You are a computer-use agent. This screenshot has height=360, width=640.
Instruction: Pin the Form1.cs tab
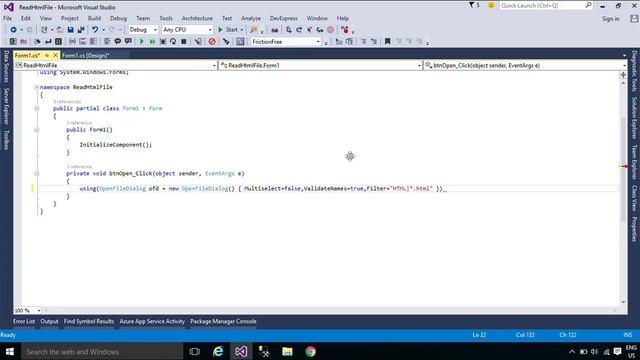click(47, 55)
